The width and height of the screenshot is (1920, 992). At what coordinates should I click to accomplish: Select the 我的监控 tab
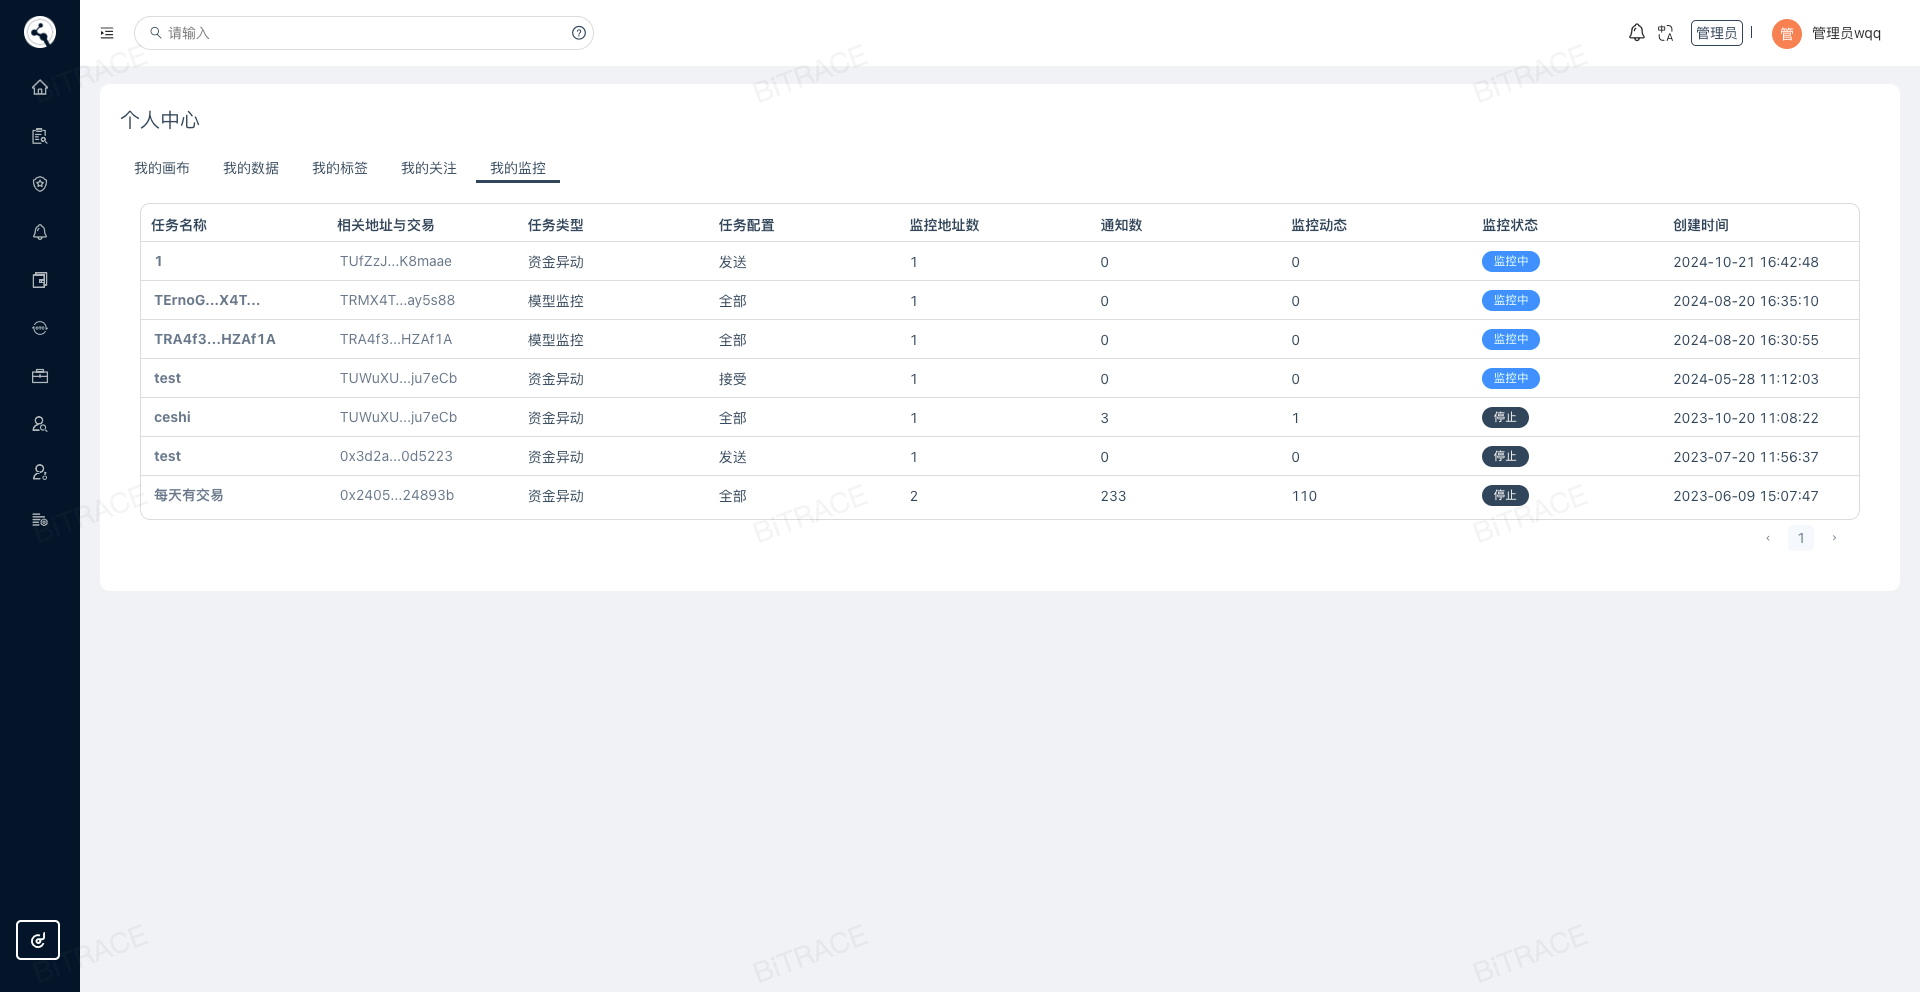point(518,168)
